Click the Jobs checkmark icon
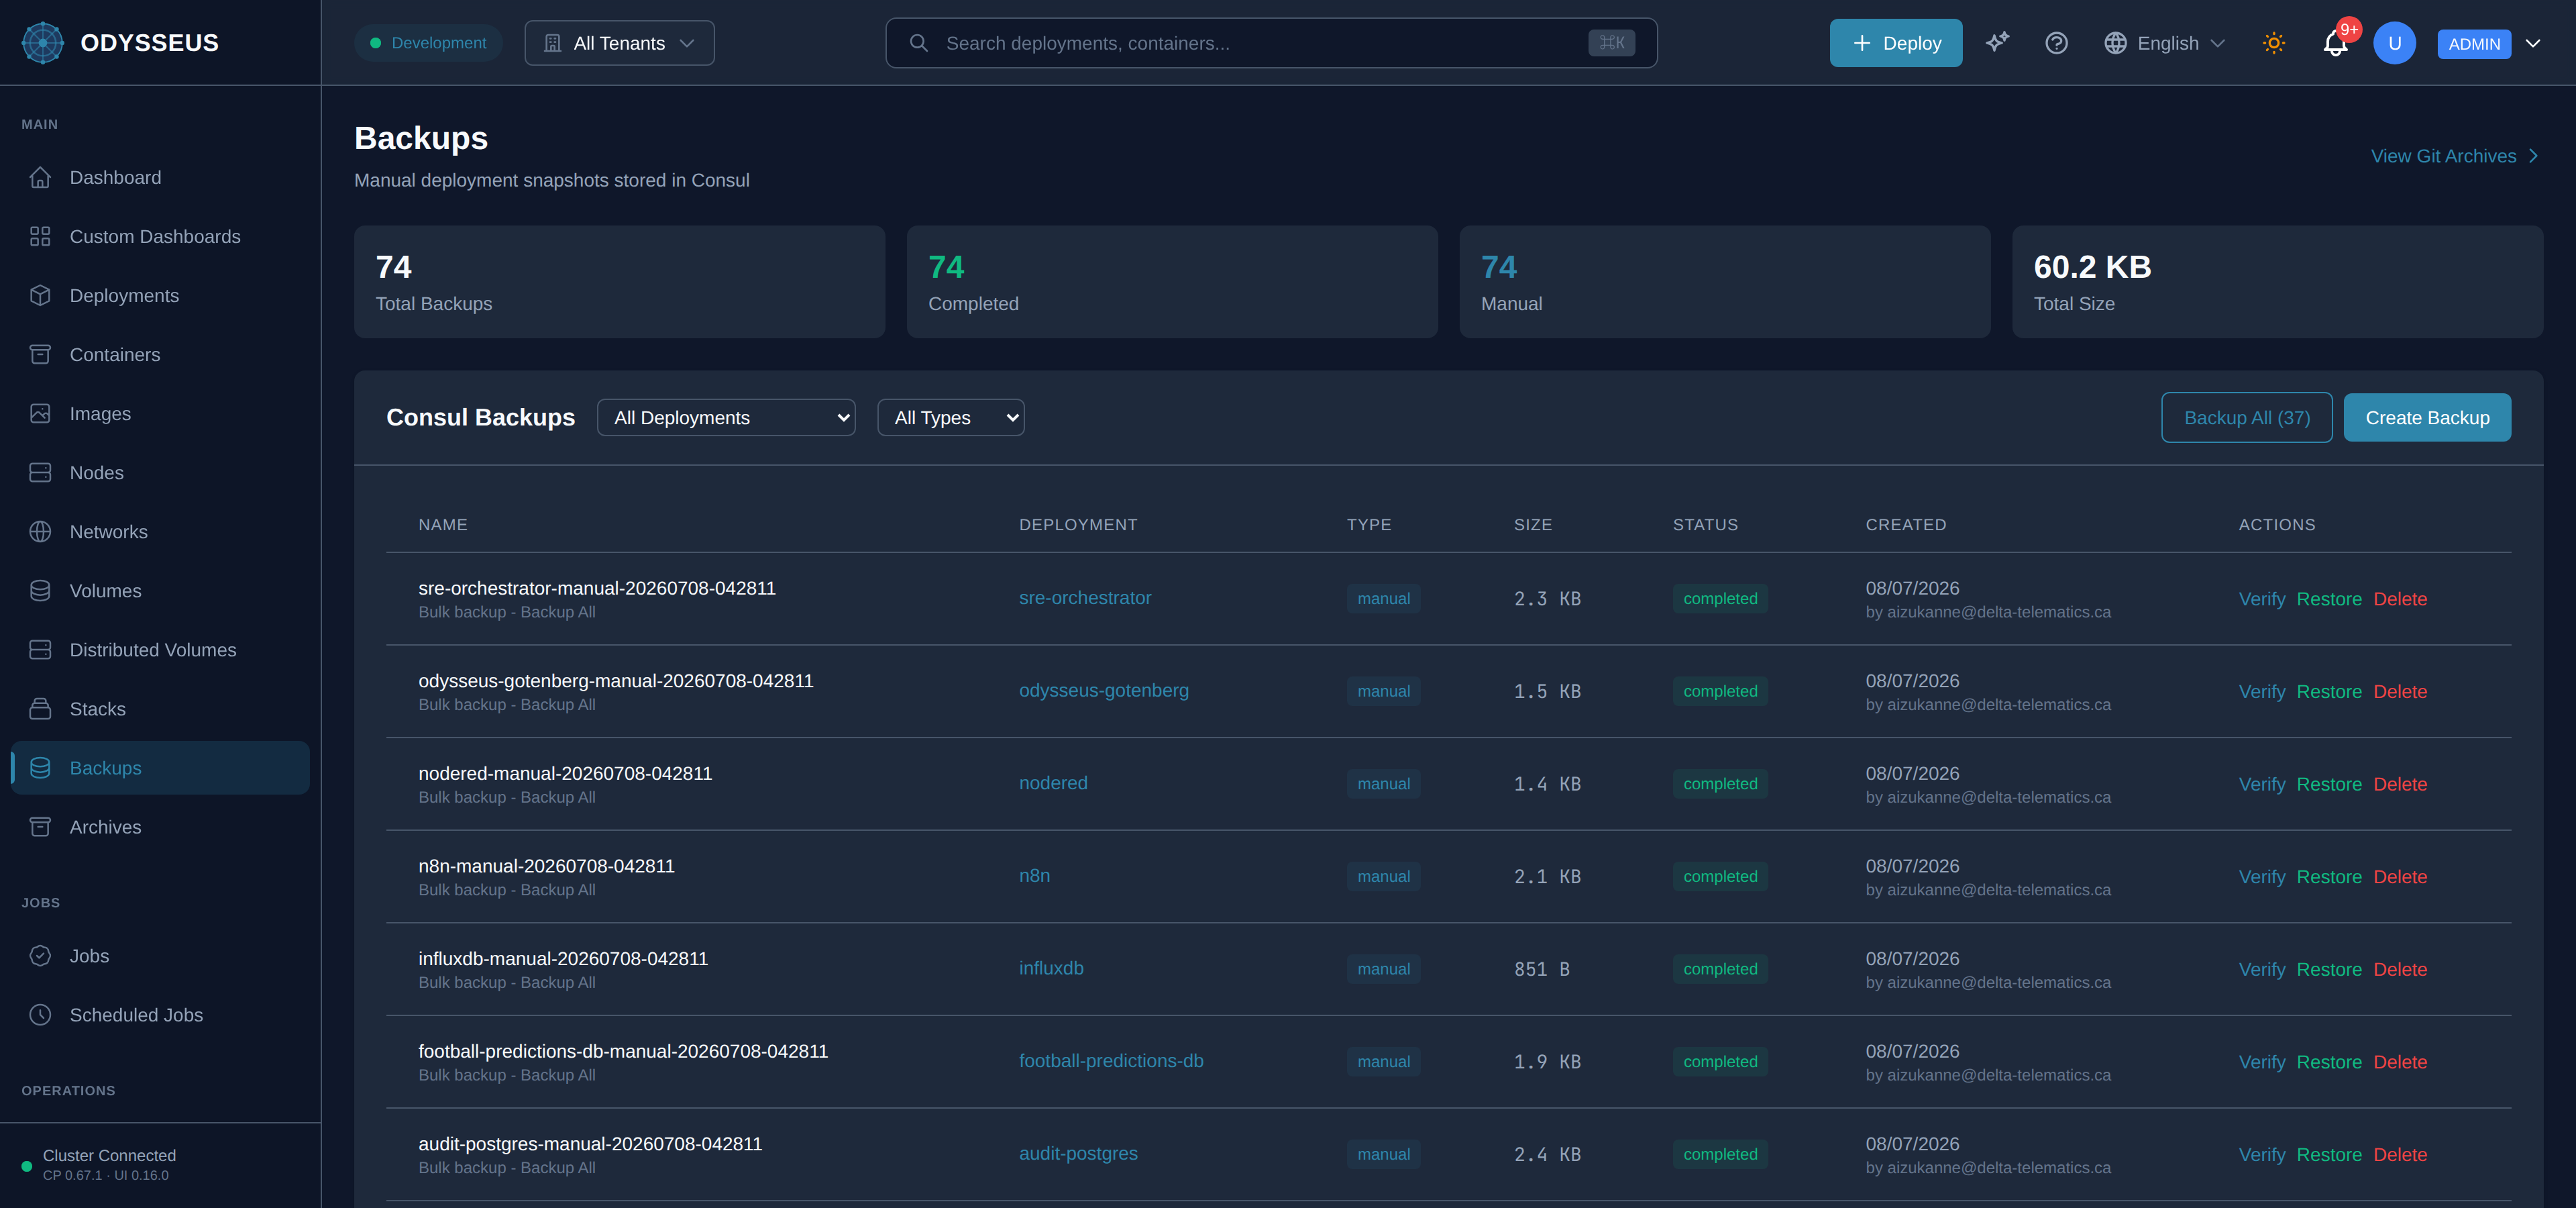The height and width of the screenshot is (1208, 2576). click(40, 955)
